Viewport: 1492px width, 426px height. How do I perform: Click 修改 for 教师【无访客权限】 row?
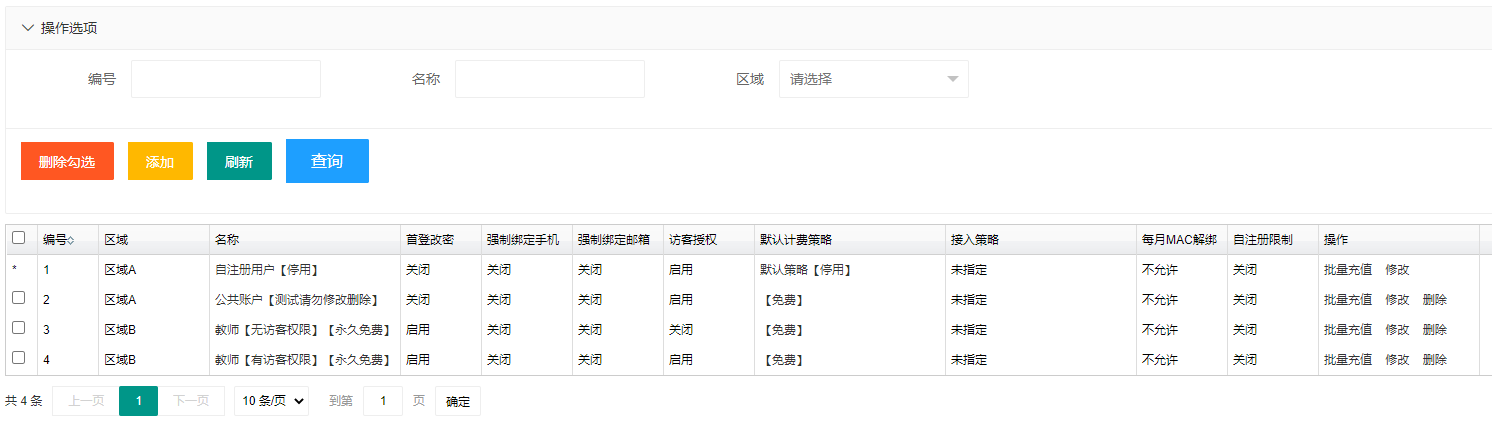(x=1398, y=330)
